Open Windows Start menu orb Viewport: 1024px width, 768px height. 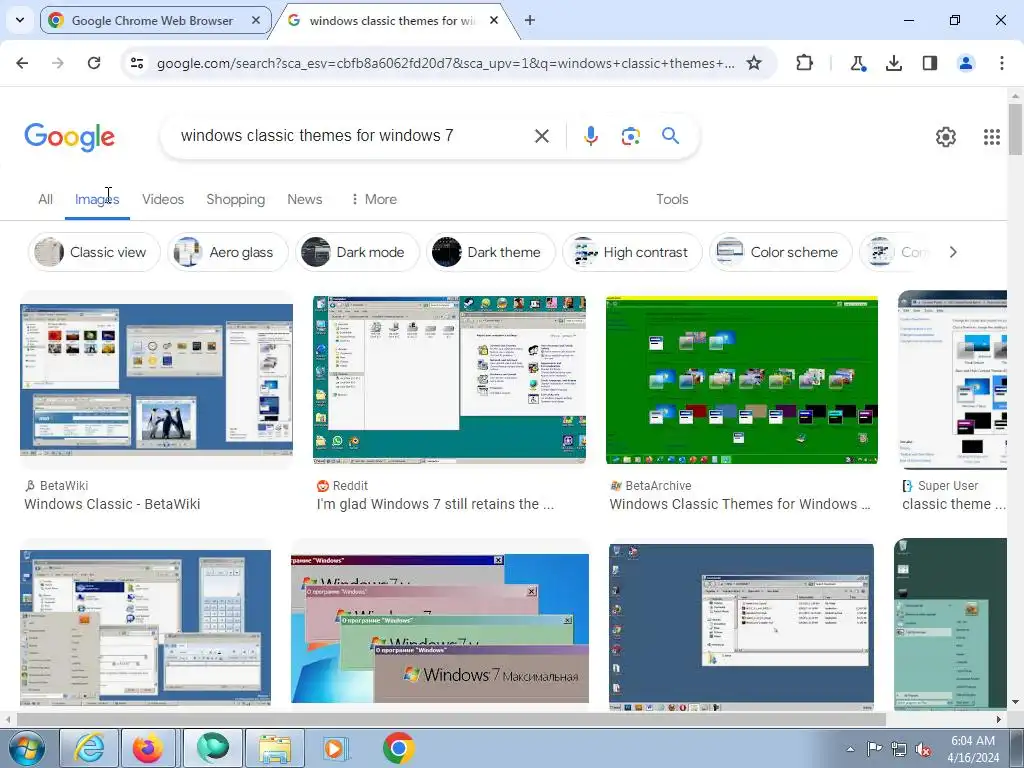pos(26,748)
